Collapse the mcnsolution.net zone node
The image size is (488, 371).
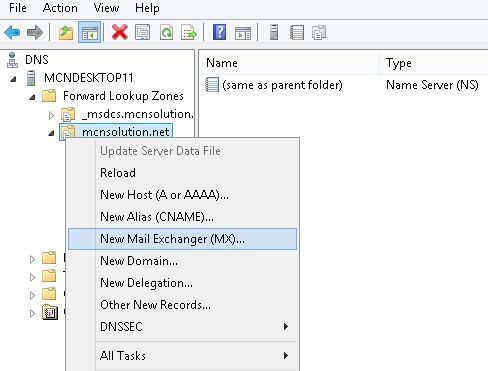[x=51, y=133]
